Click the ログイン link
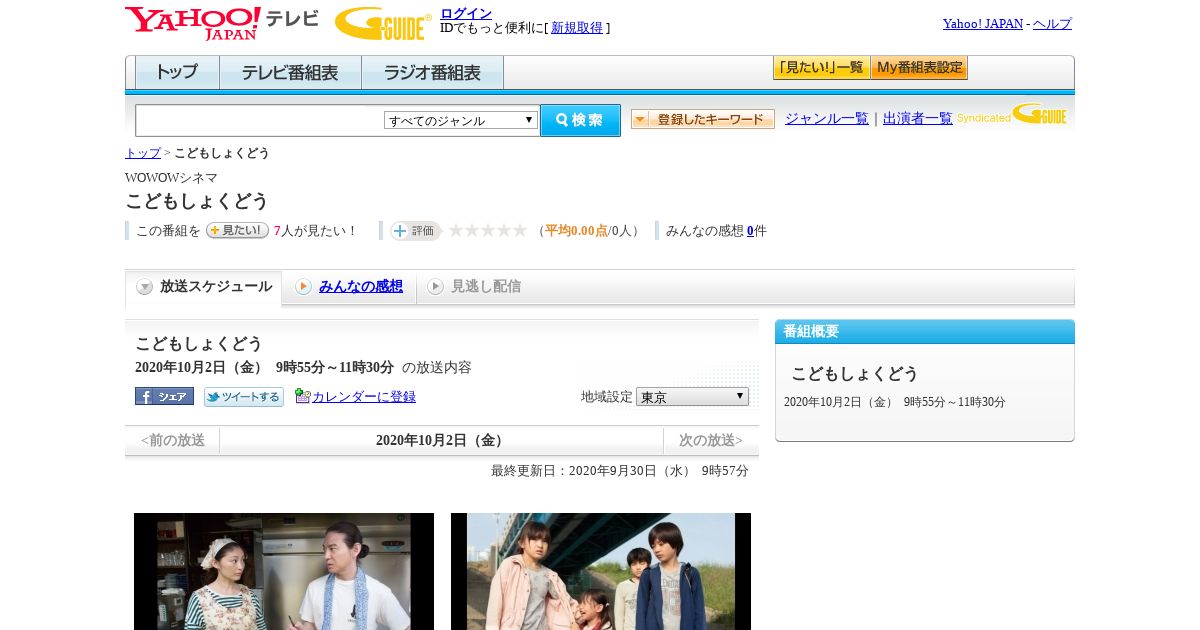This screenshot has width=1200, height=630. coord(466,13)
